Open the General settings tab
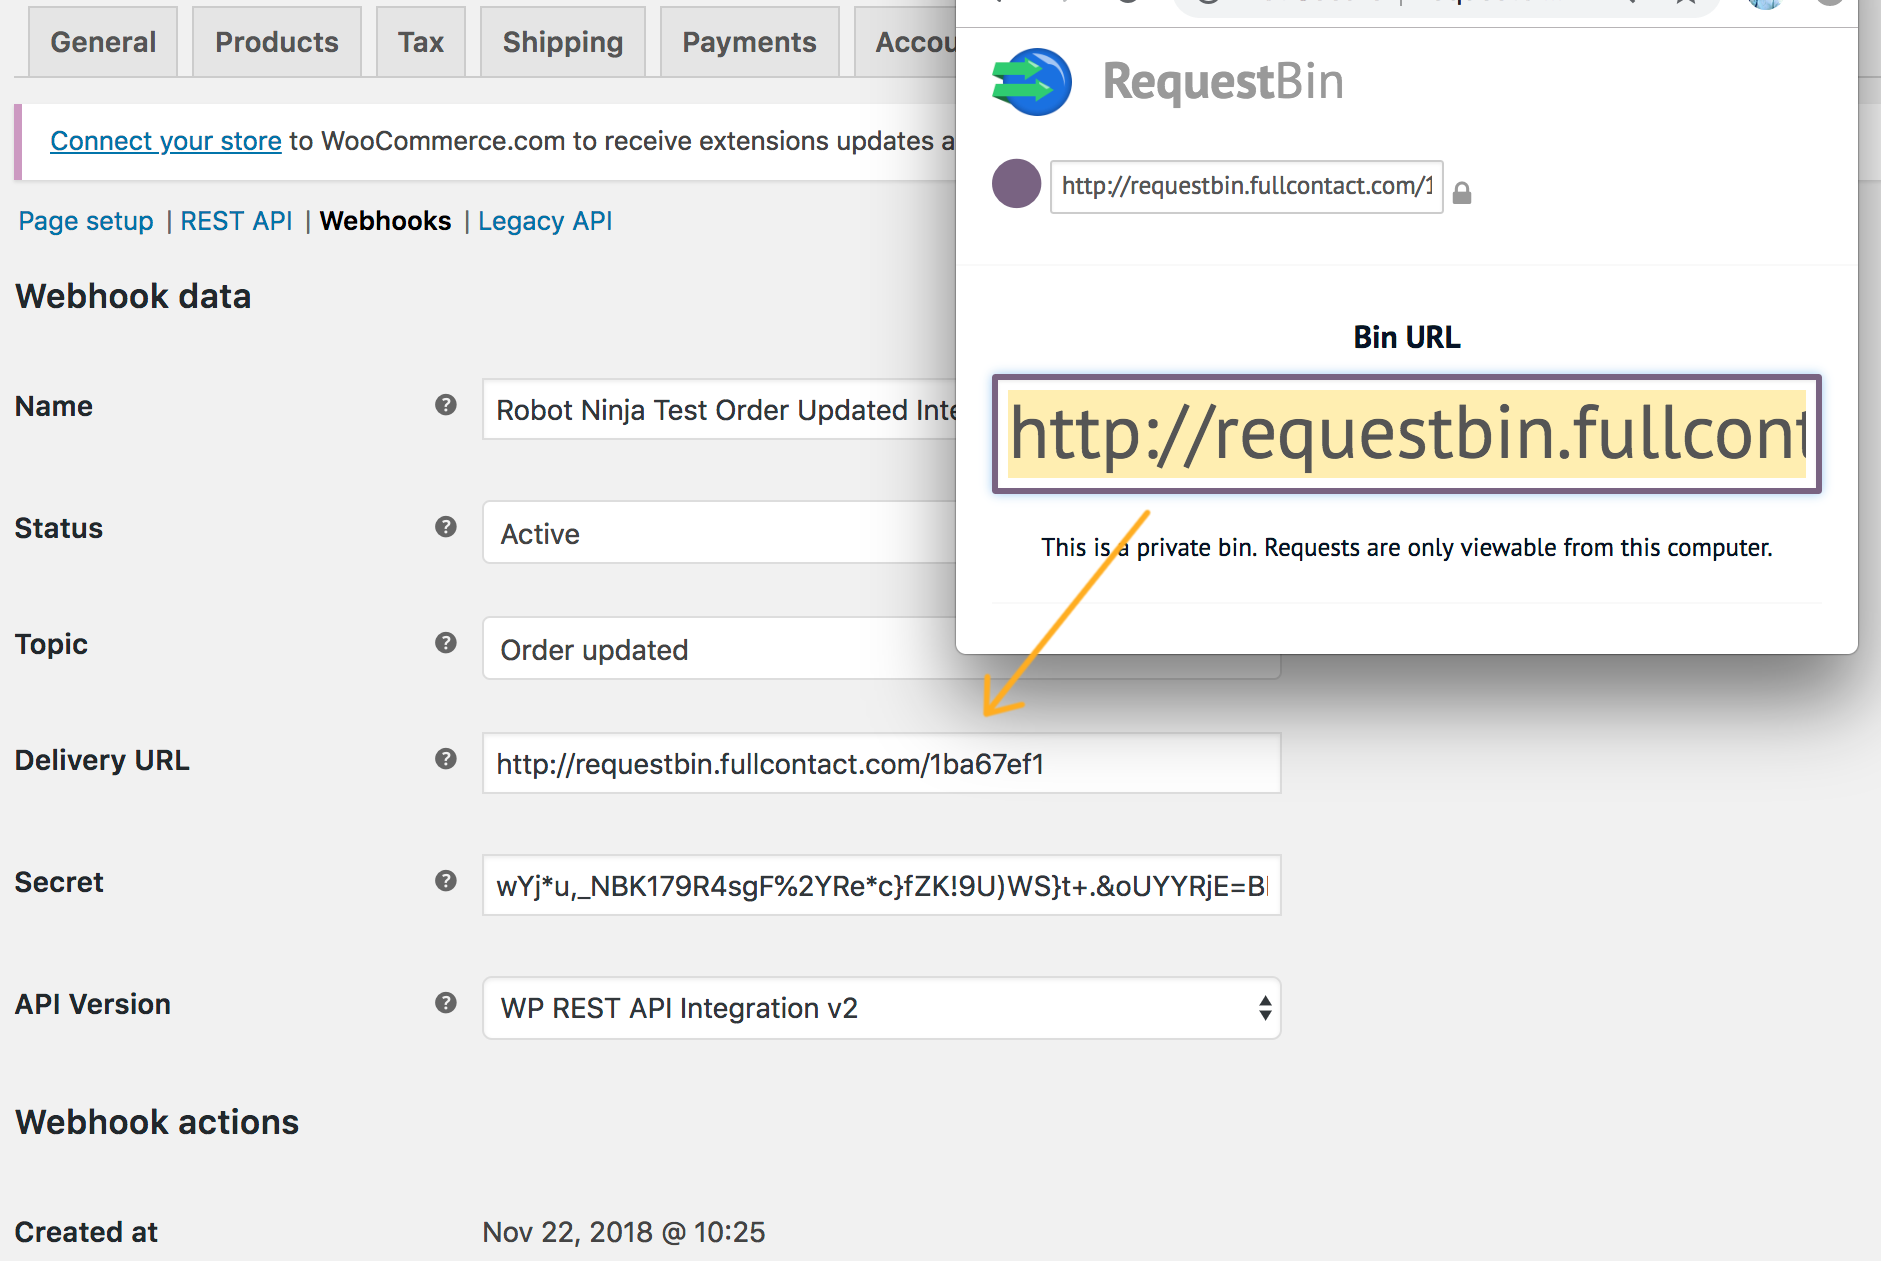This screenshot has width=1881, height=1261. tap(103, 42)
